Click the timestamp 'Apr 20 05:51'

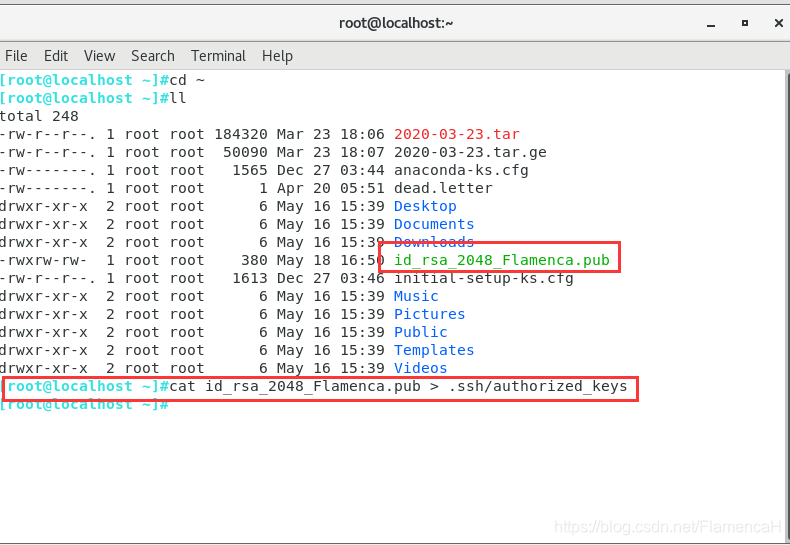coord(331,188)
